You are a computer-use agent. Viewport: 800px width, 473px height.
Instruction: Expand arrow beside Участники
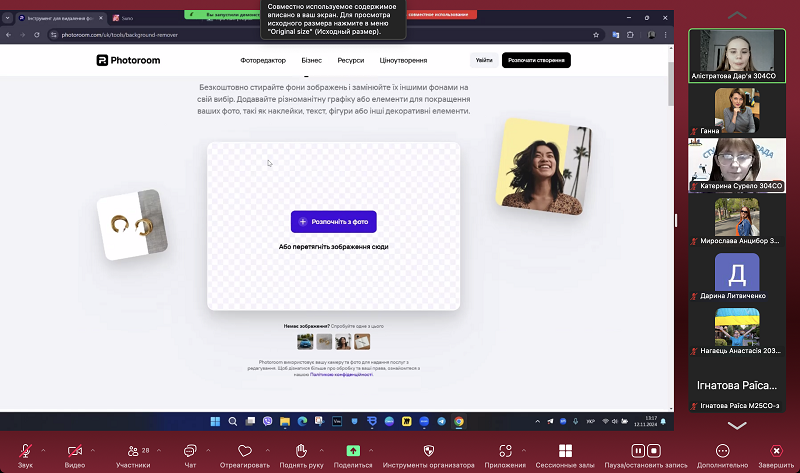159,451
